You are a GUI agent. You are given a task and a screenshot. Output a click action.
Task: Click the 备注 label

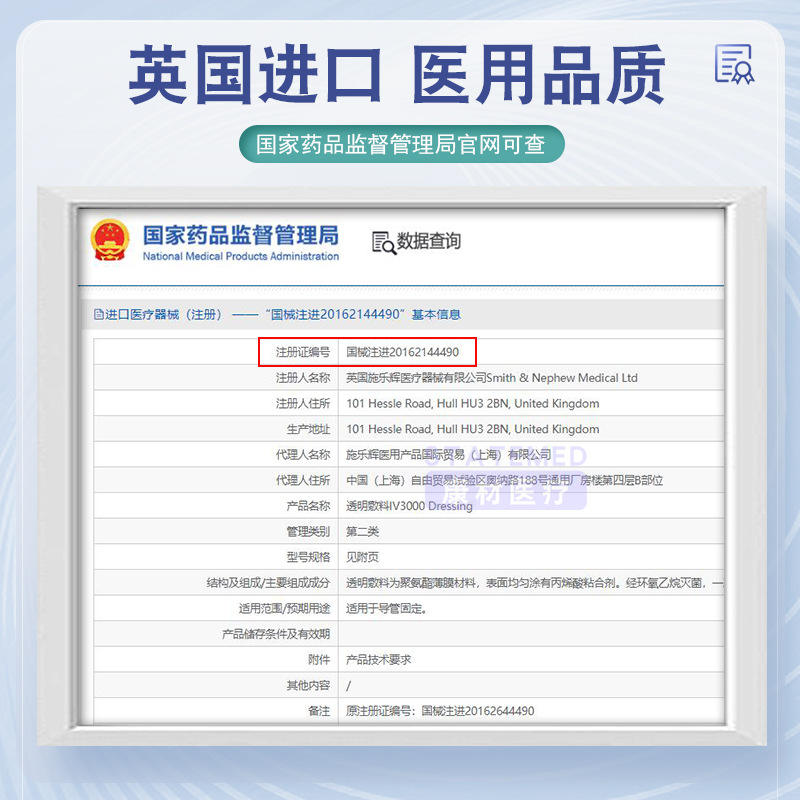tap(319, 711)
